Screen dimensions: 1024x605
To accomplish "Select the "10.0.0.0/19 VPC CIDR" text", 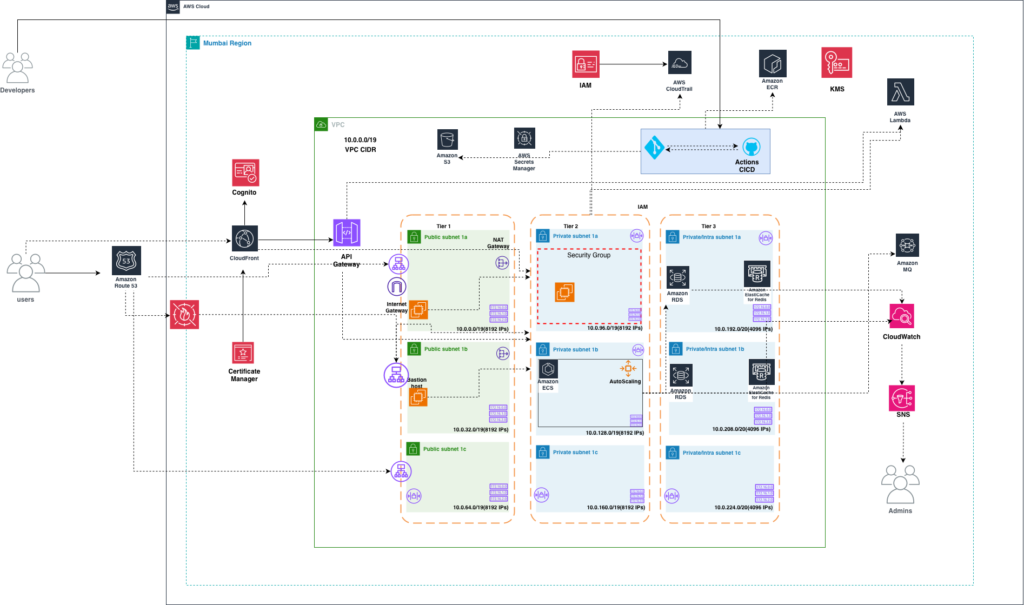I will 360,144.
